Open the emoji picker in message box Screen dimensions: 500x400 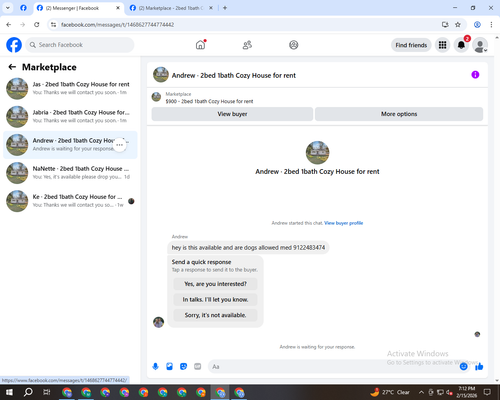pyautogui.click(x=463, y=367)
